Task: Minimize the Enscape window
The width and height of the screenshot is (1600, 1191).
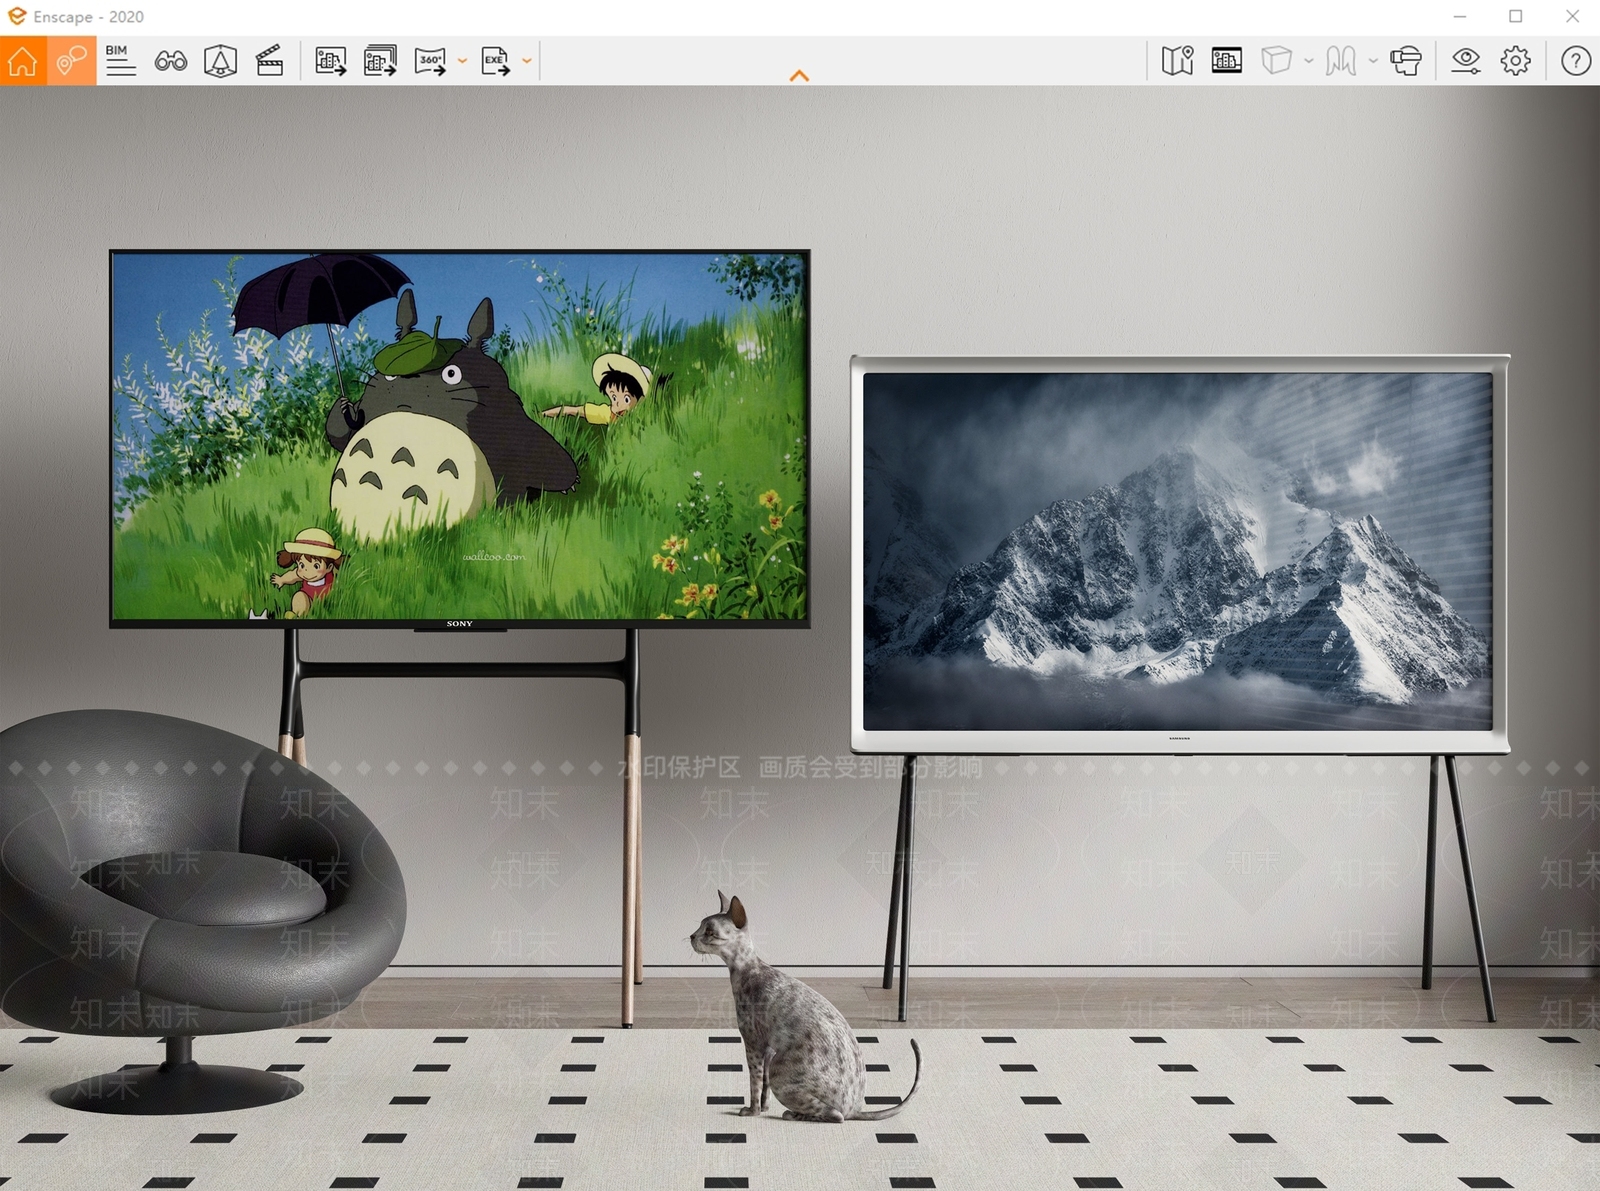Action: (1460, 17)
